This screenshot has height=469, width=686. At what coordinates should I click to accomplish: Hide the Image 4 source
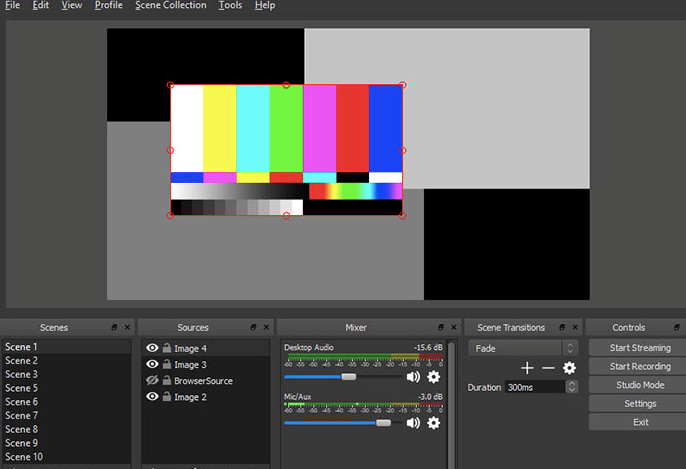(152, 349)
